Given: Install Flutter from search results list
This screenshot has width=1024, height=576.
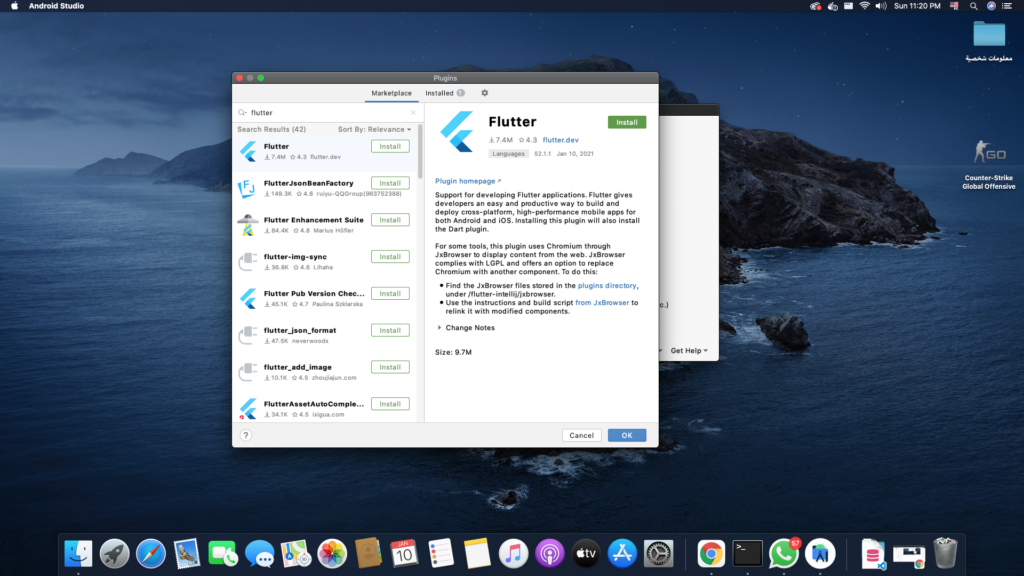Looking at the screenshot, I should click(390, 146).
